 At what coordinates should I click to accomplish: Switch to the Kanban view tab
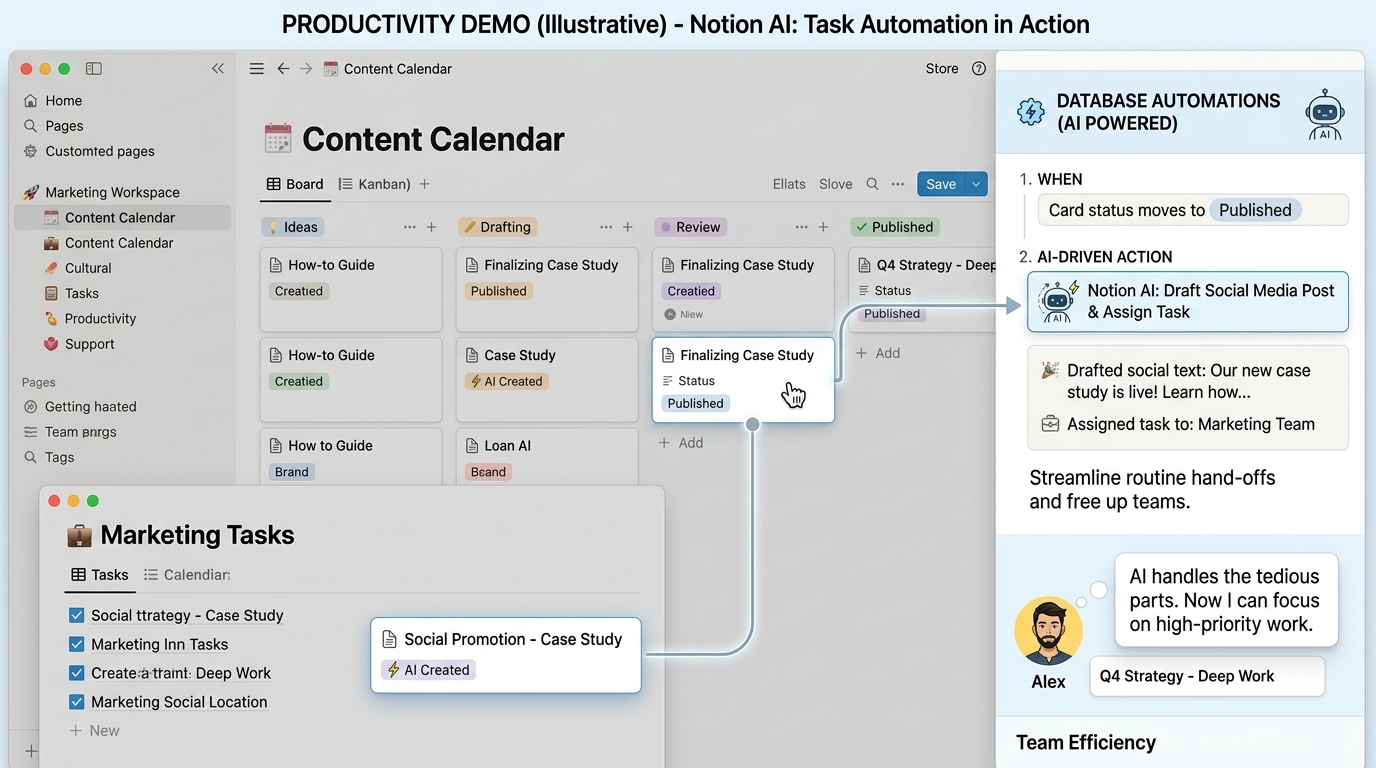[375, 184]
